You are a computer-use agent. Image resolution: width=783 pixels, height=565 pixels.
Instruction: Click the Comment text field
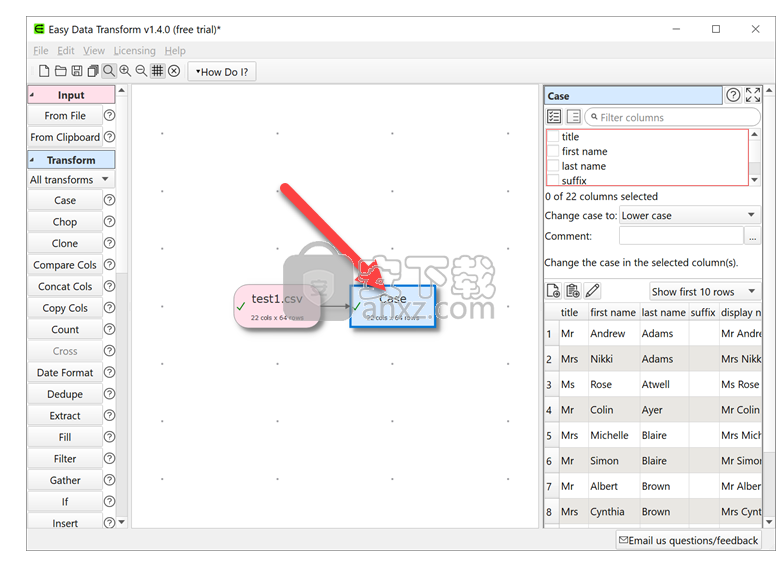(x=681, y=236)
